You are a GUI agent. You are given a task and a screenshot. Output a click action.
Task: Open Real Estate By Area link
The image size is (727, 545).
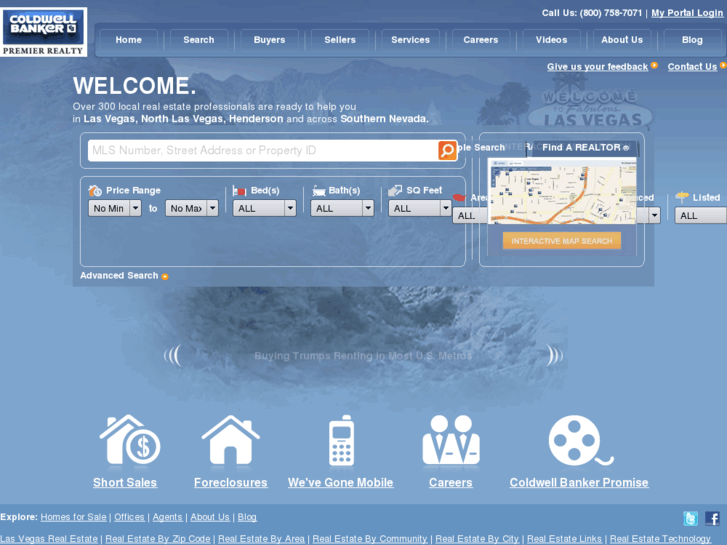[261, 539]
